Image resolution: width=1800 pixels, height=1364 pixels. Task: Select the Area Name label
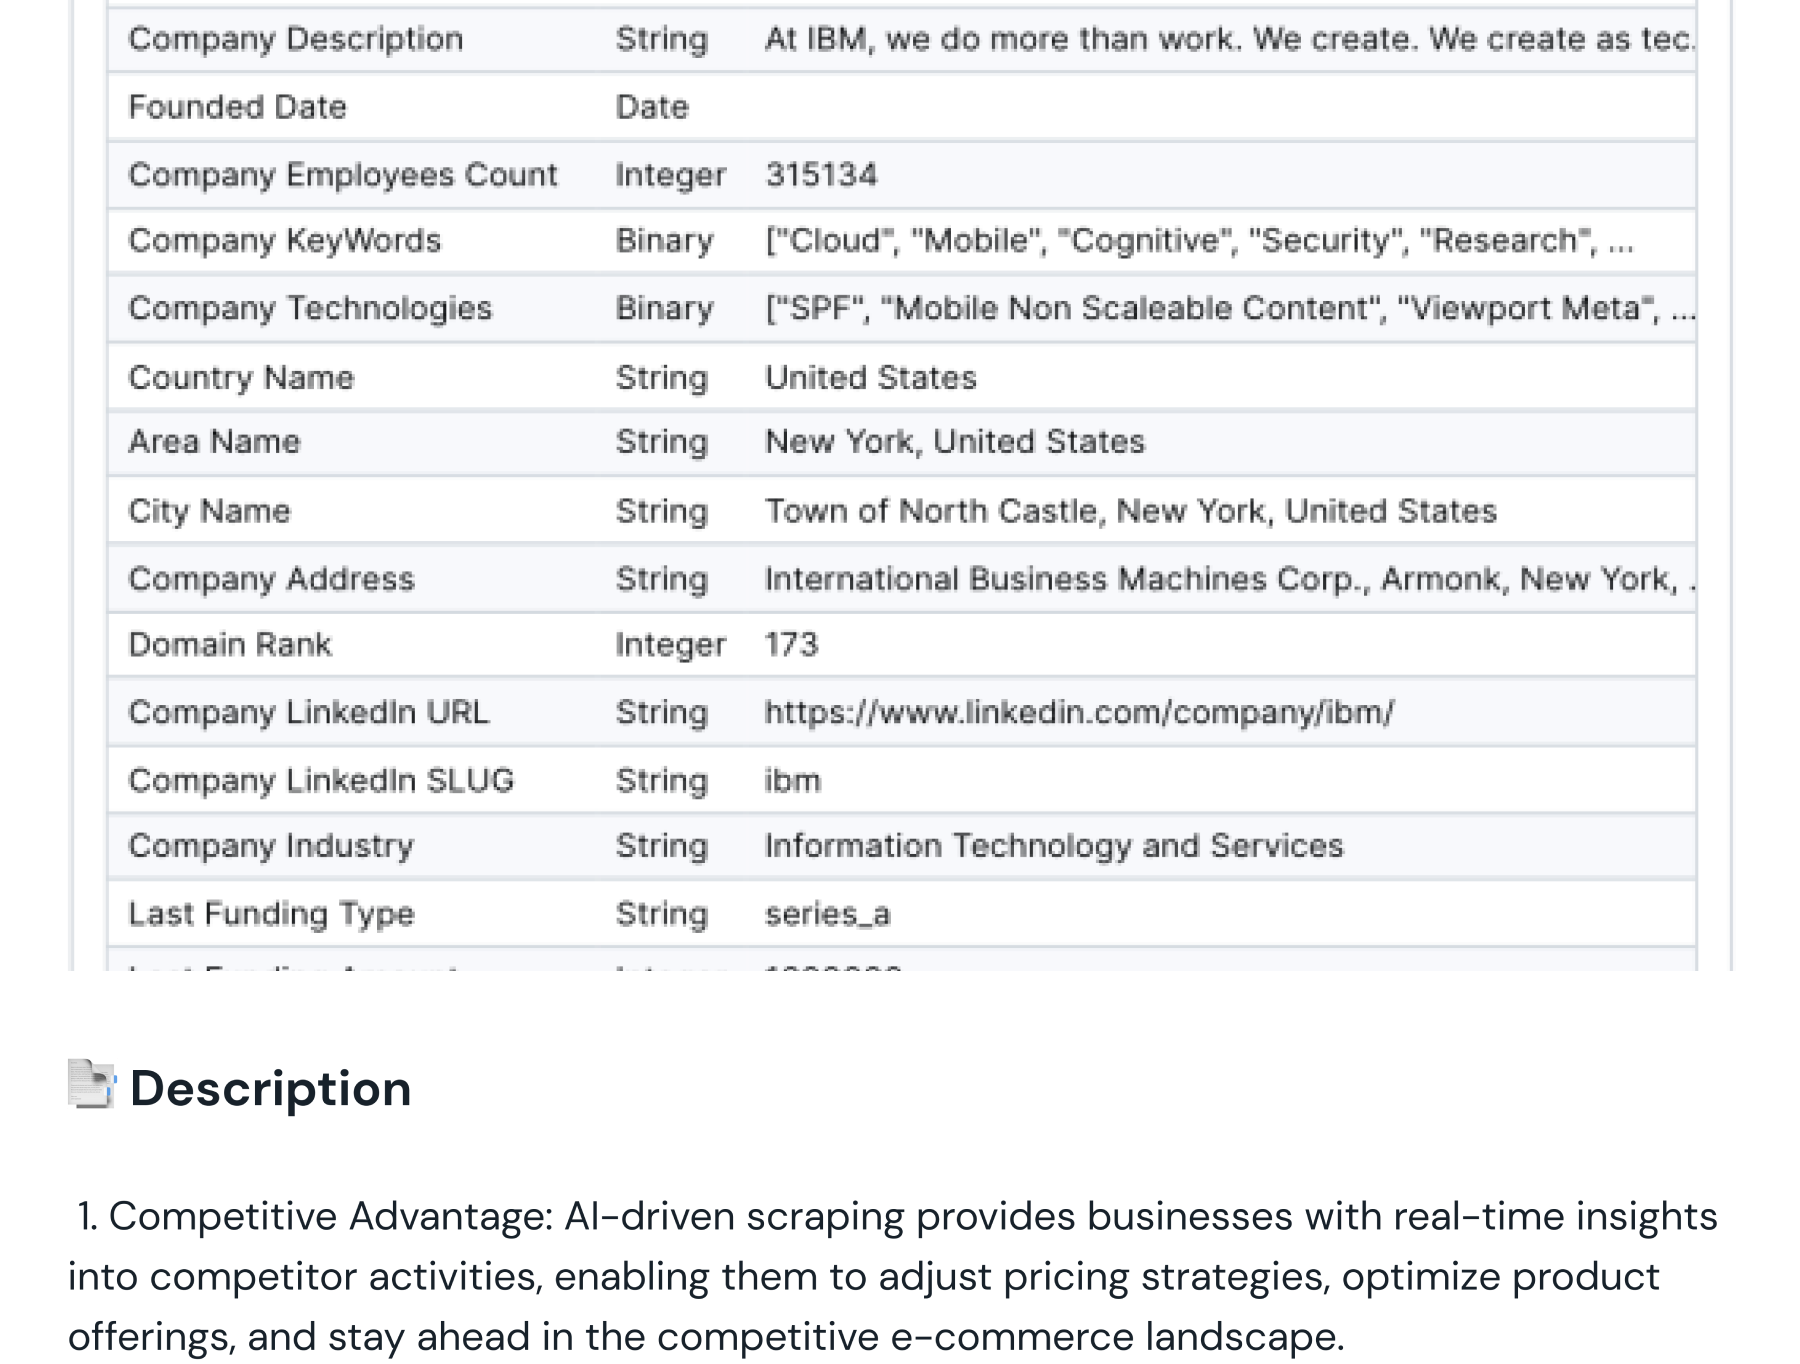click(x=214, y=442)
